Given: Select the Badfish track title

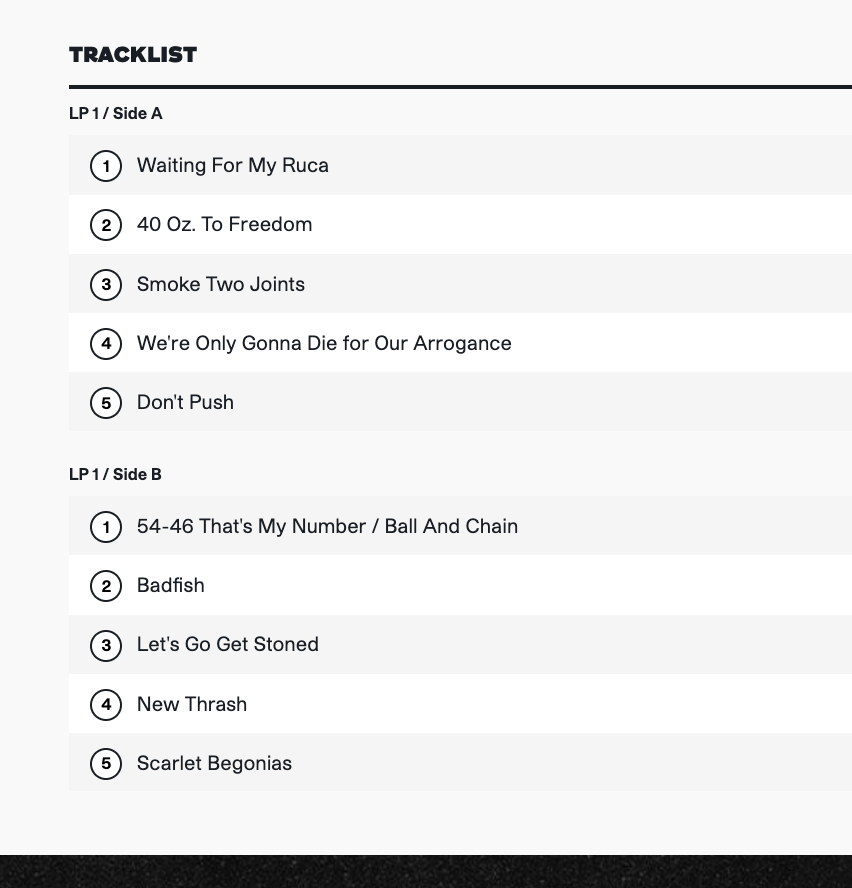Looking at the screenshot, I should pyautogui.click(x=171, y=585).
